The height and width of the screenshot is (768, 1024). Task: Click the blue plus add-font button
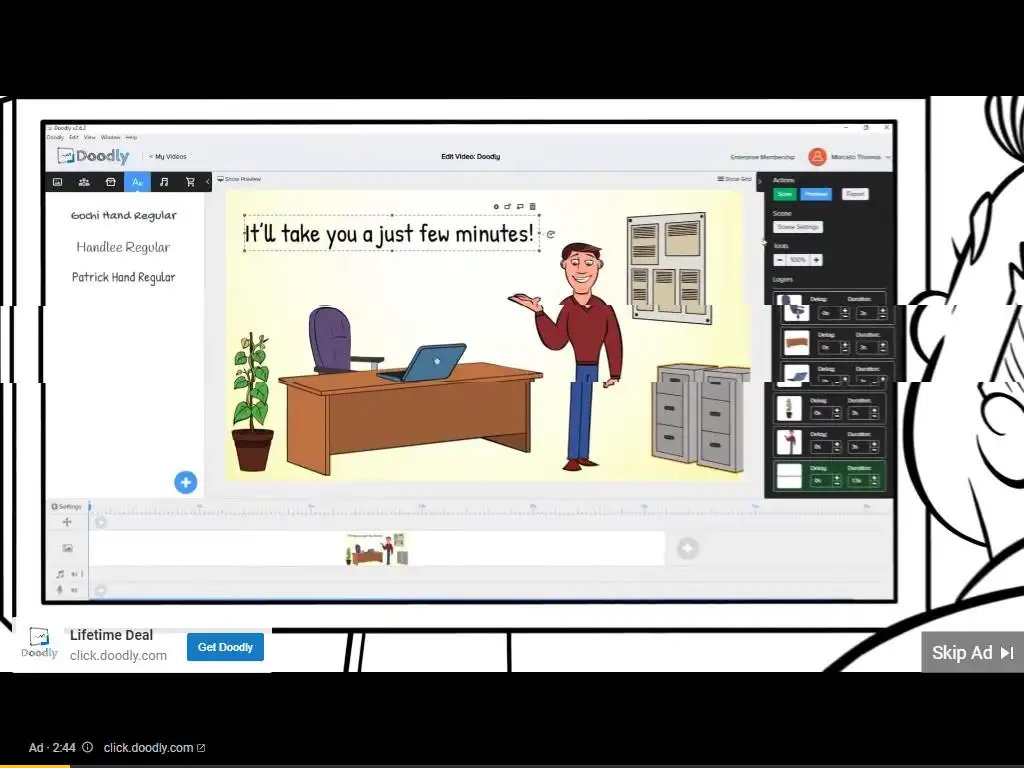coord(185,482)
